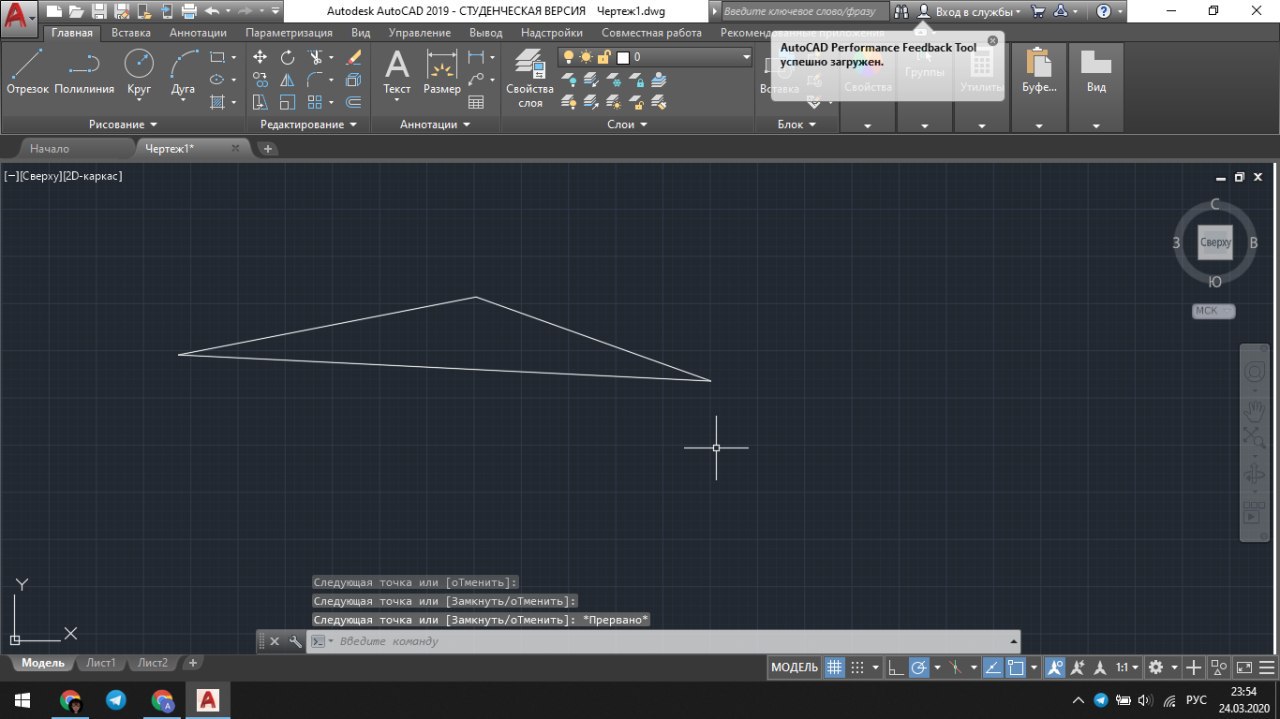Click the Move tool icon
Screen dimensions: 1280x719
coord(260,57)
